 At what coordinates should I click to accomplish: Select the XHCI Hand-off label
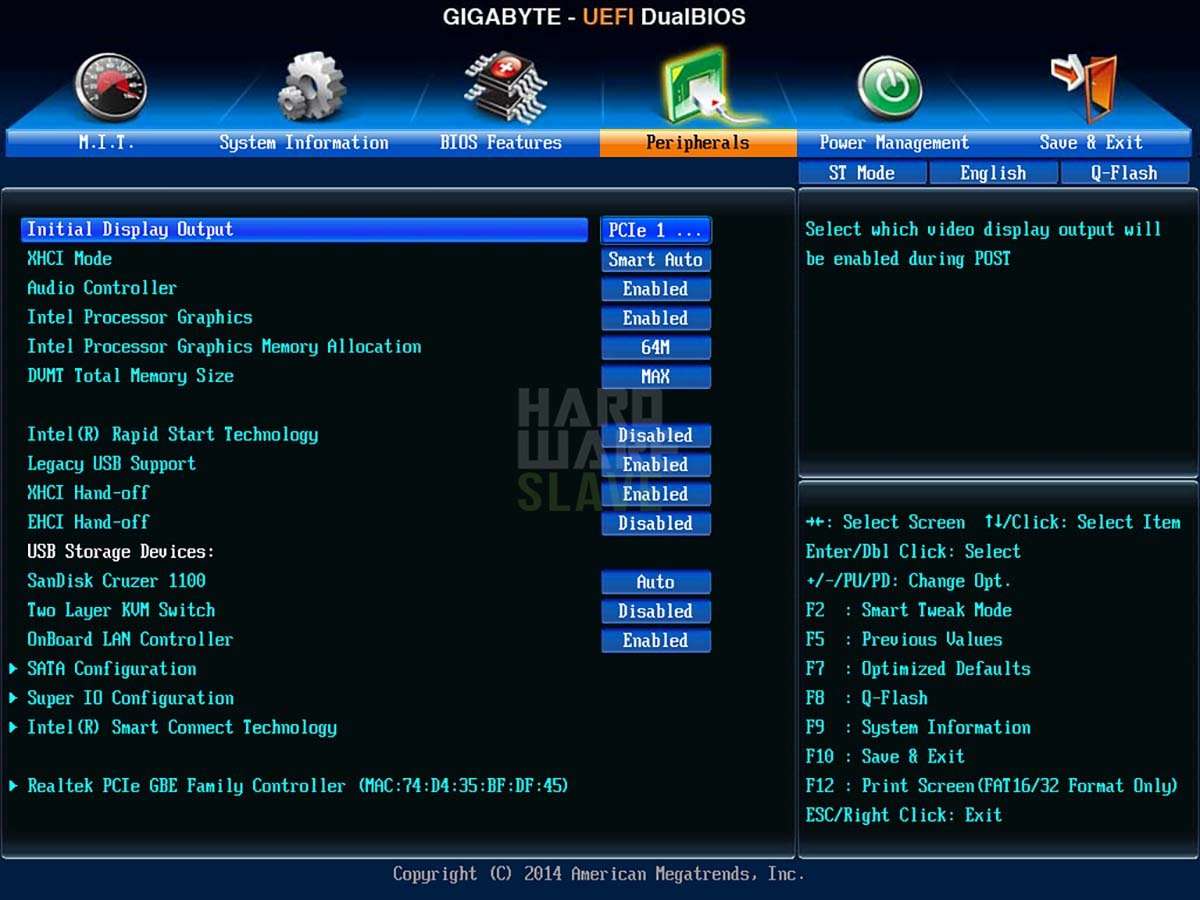[88, 493]
